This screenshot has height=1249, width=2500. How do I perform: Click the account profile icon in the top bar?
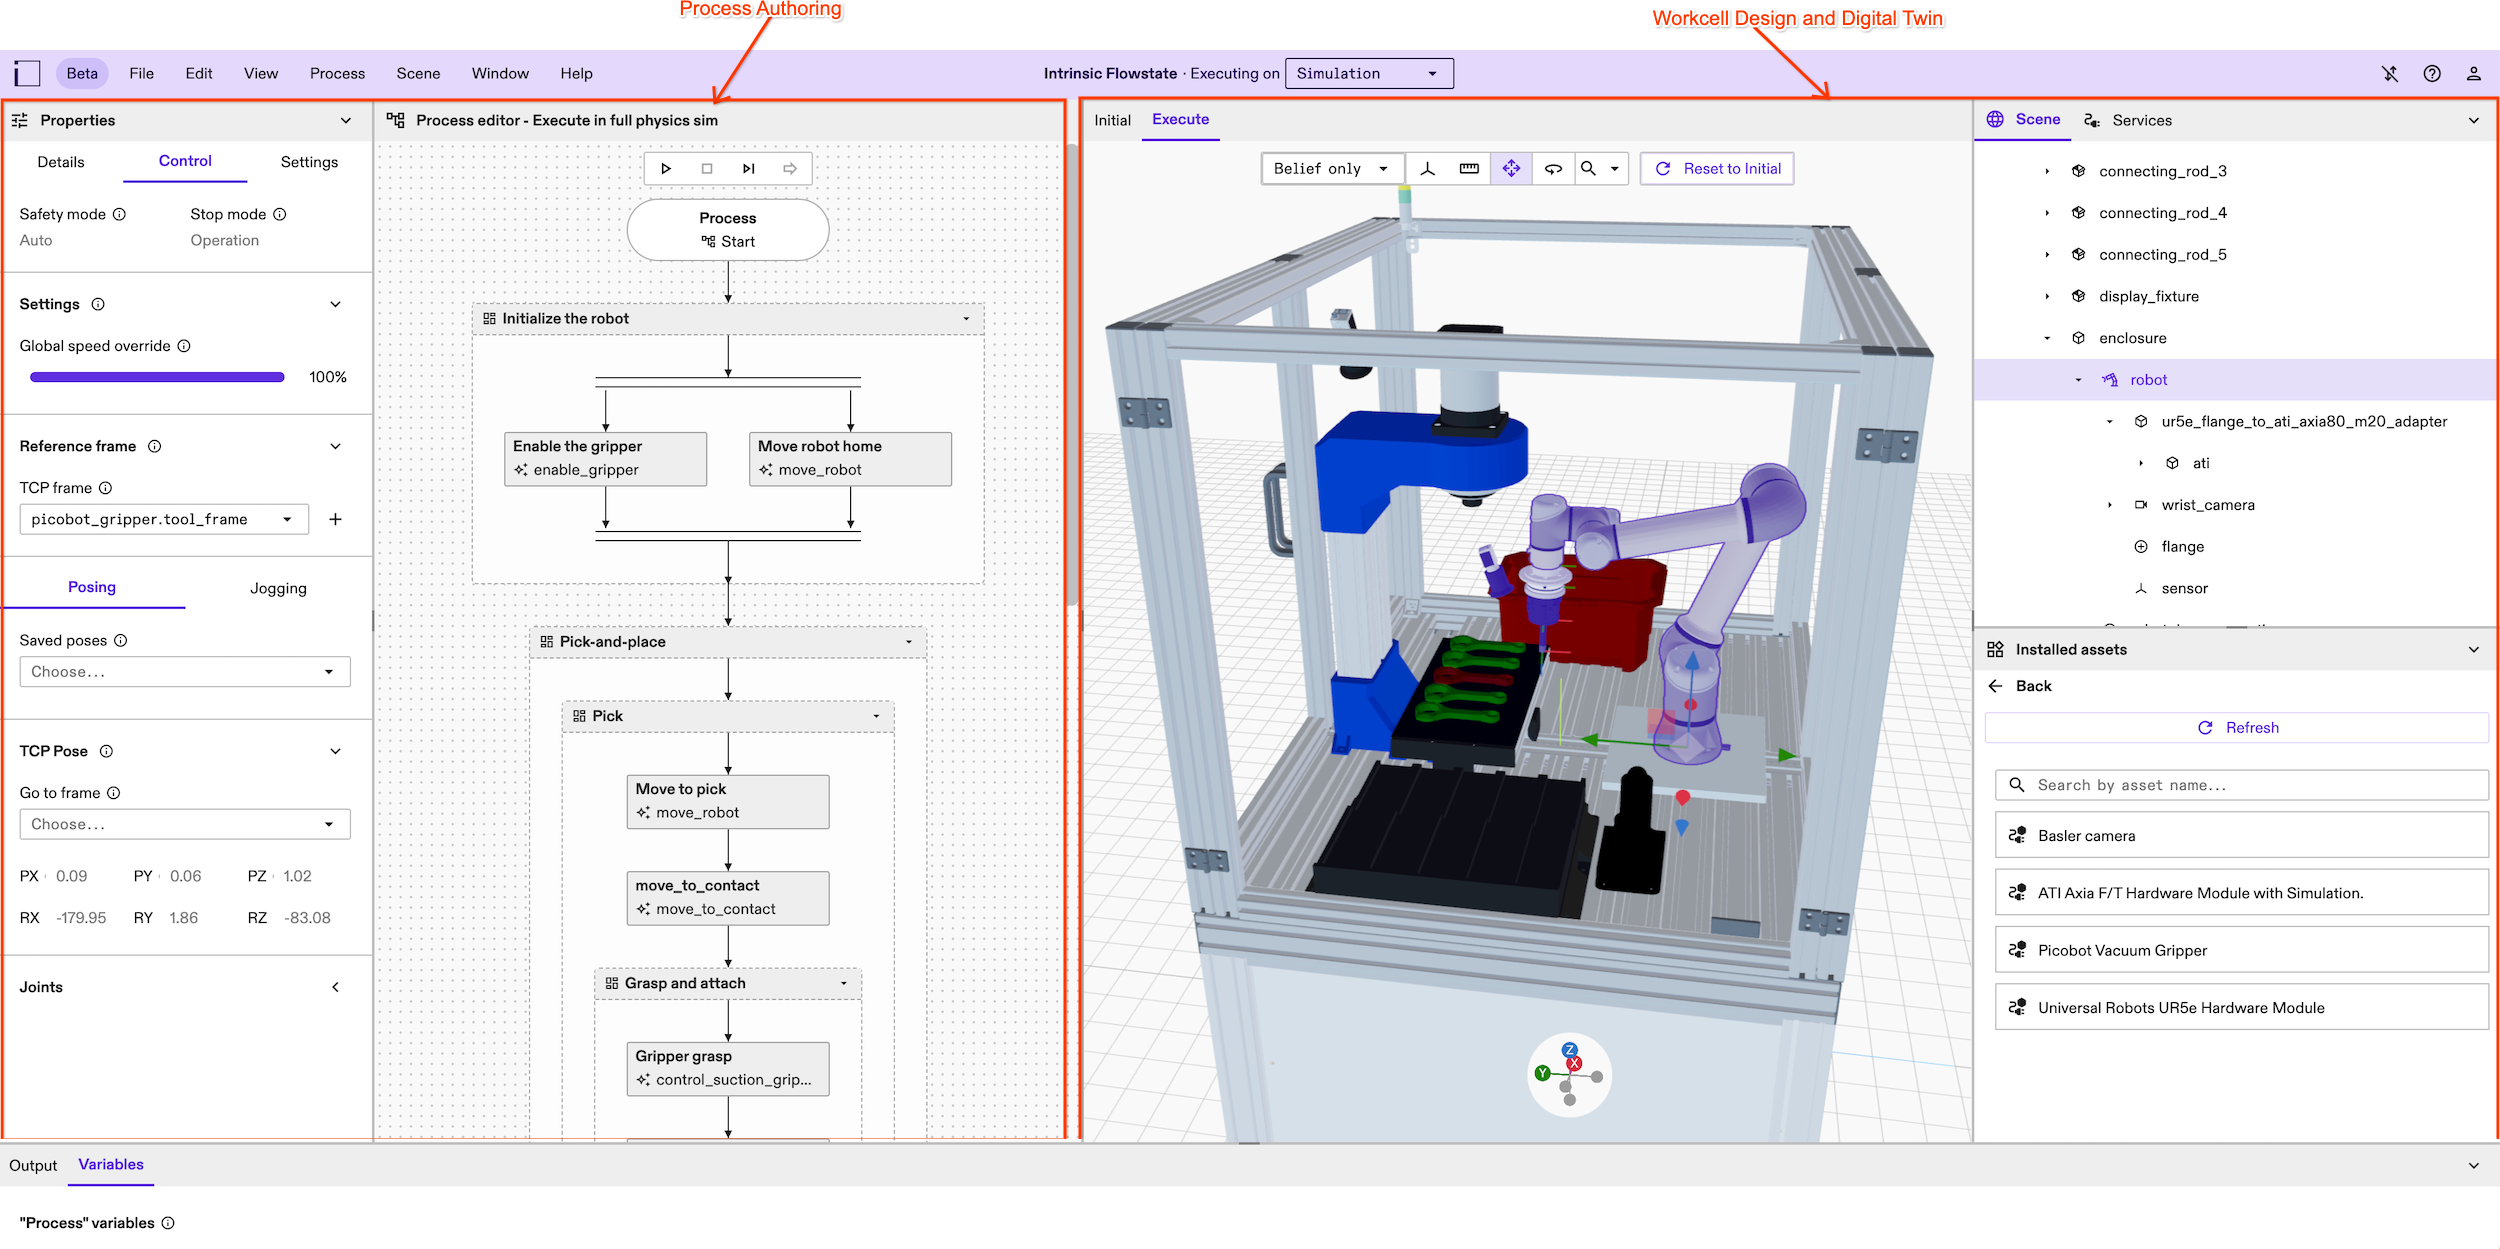[x=2475, y=73]
